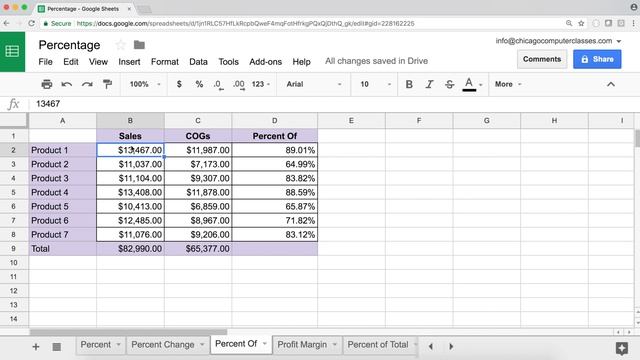Open the zoom 100% dropdown

(145, 84)
